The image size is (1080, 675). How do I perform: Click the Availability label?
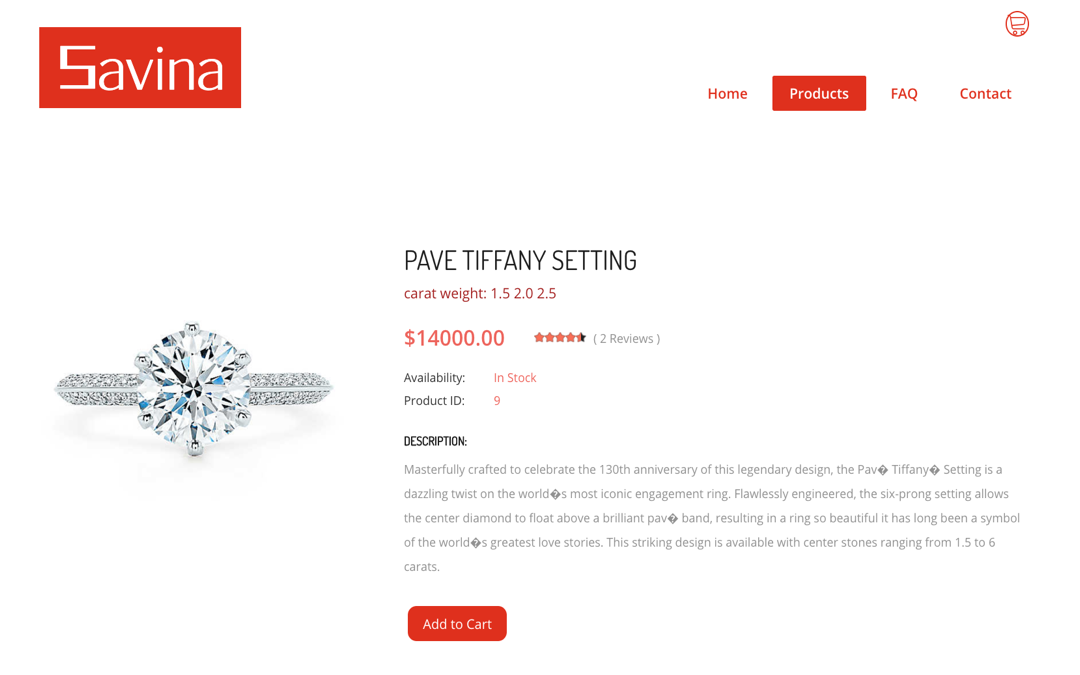point(435,377)
